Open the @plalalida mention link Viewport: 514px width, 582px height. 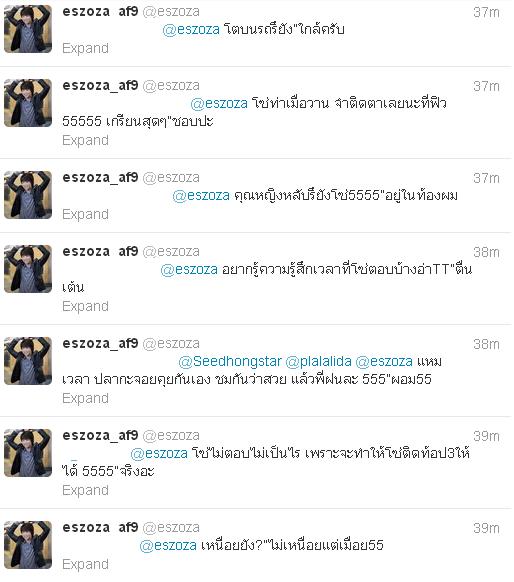pos(318,361)
